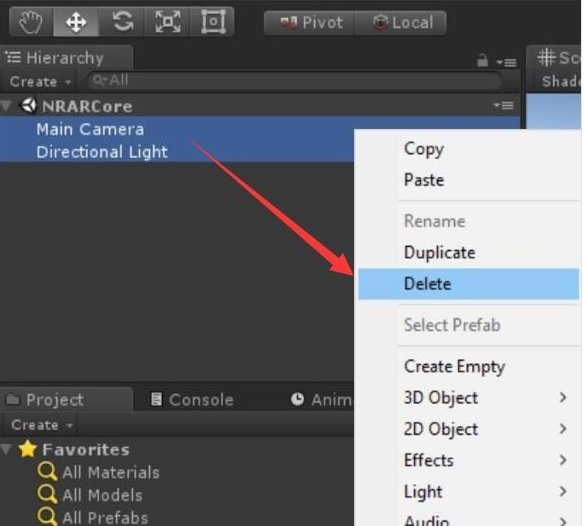Select the All Materials saved search
The height and width of the screenshot is (526, 584).
(x=98, y=472)
